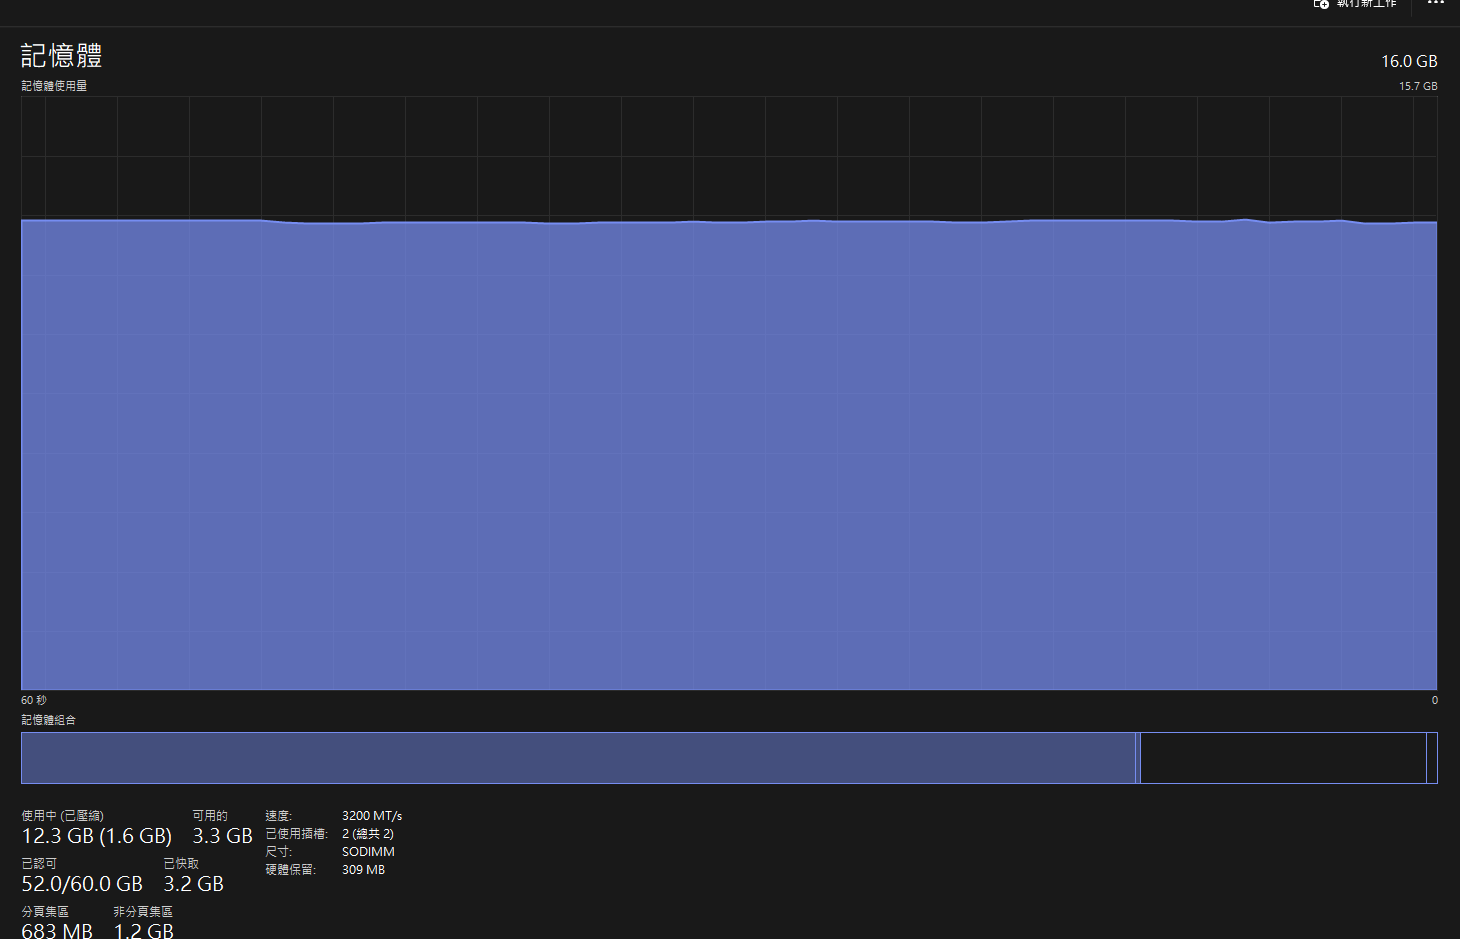The width and height of the screenshot is (1460, 939).
Task: Click the 60 秒 time axis label
Action: tap(34, 700)
